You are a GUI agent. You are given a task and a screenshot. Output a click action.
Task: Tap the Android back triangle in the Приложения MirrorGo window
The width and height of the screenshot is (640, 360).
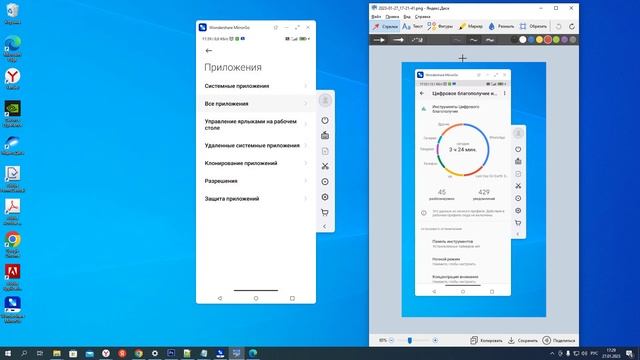pyautogui.click(x=220, y=298)
